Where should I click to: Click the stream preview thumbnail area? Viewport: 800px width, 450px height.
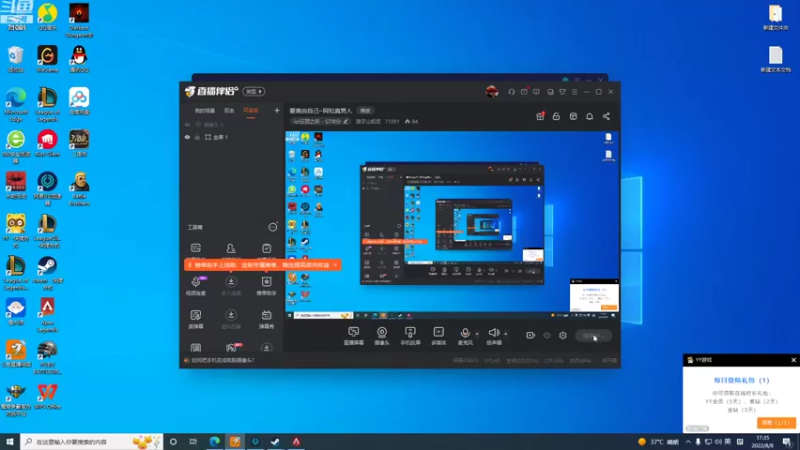click(x=452, y=226)
